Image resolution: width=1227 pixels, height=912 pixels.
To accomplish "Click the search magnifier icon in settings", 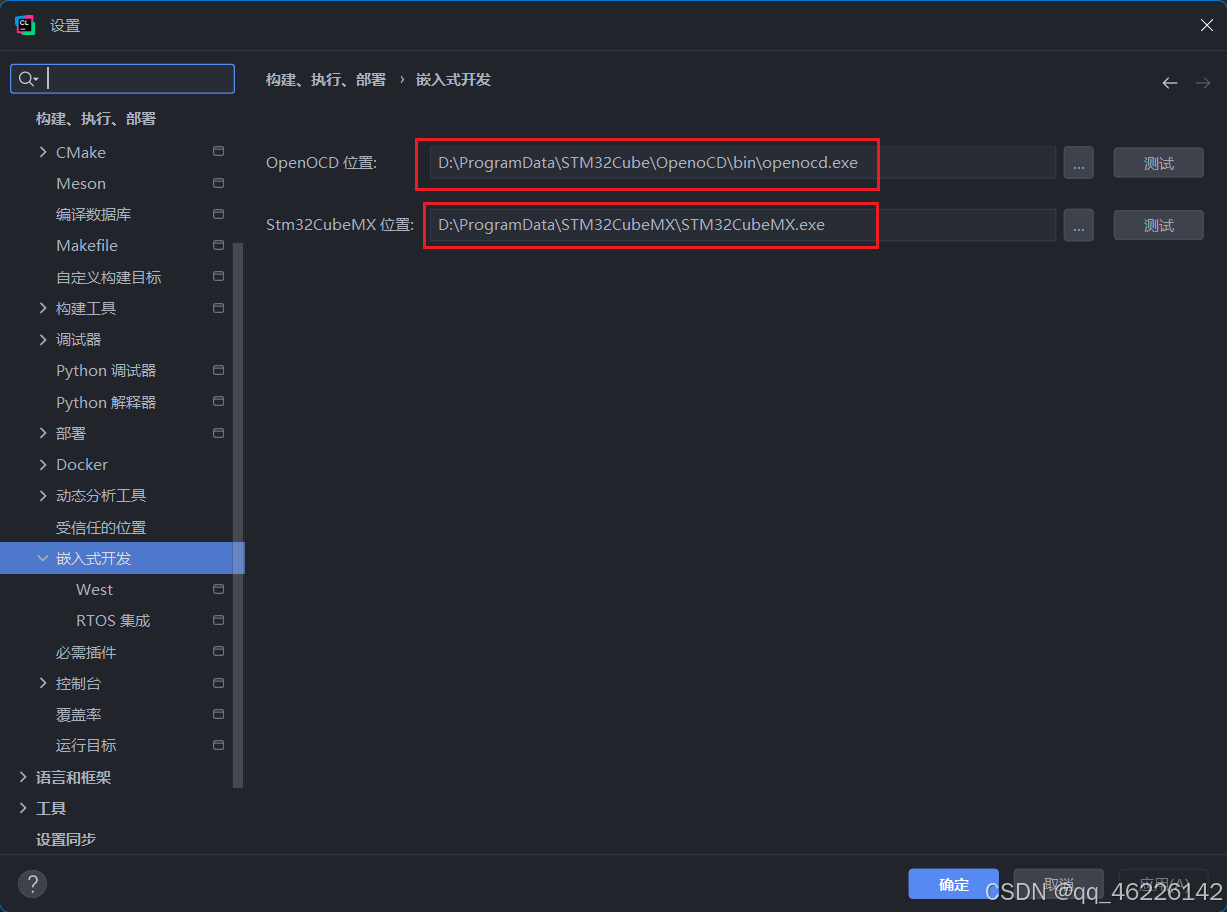I will (x=28, y=79).
